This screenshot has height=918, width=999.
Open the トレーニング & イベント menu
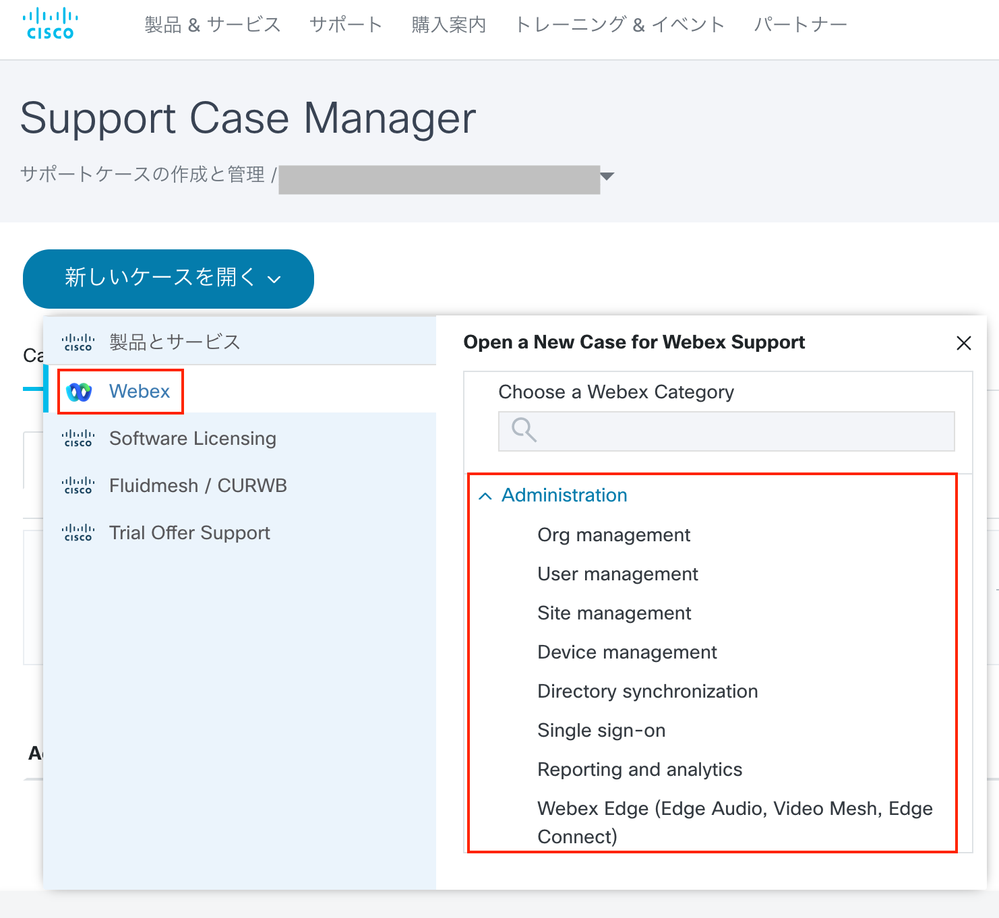[x=620, y=25]
